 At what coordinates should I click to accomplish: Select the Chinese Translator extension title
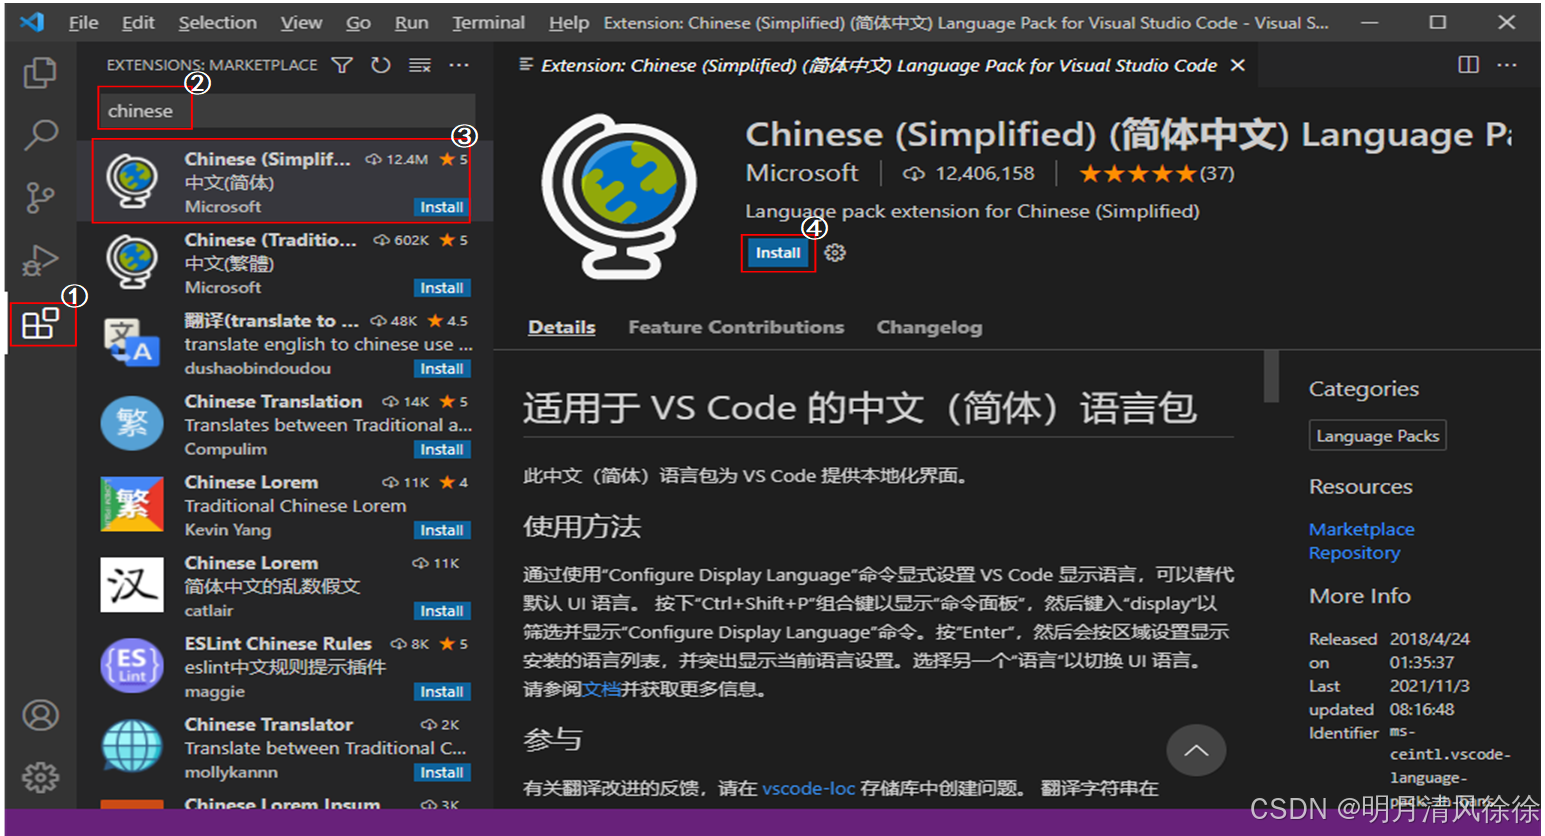tap(269, 725)
